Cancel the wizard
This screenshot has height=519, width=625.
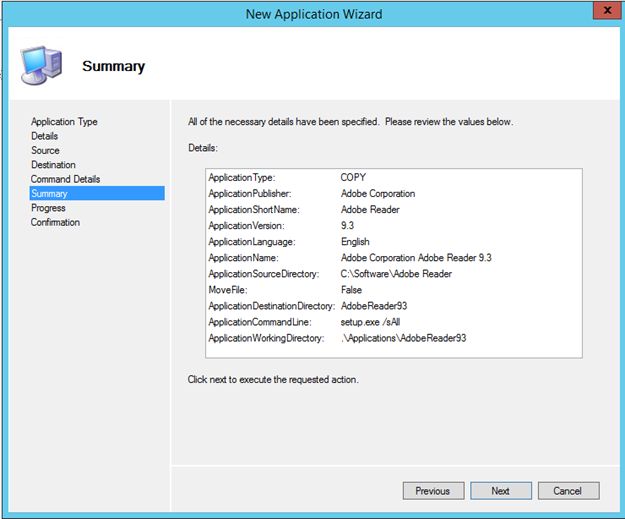click(x=568, y=491)
